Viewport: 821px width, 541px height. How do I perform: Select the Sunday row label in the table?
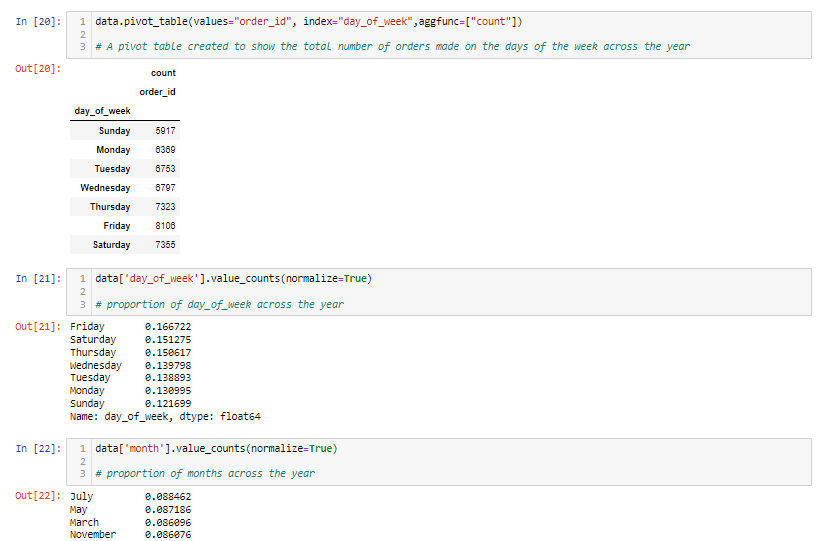(x=114, y=131)
